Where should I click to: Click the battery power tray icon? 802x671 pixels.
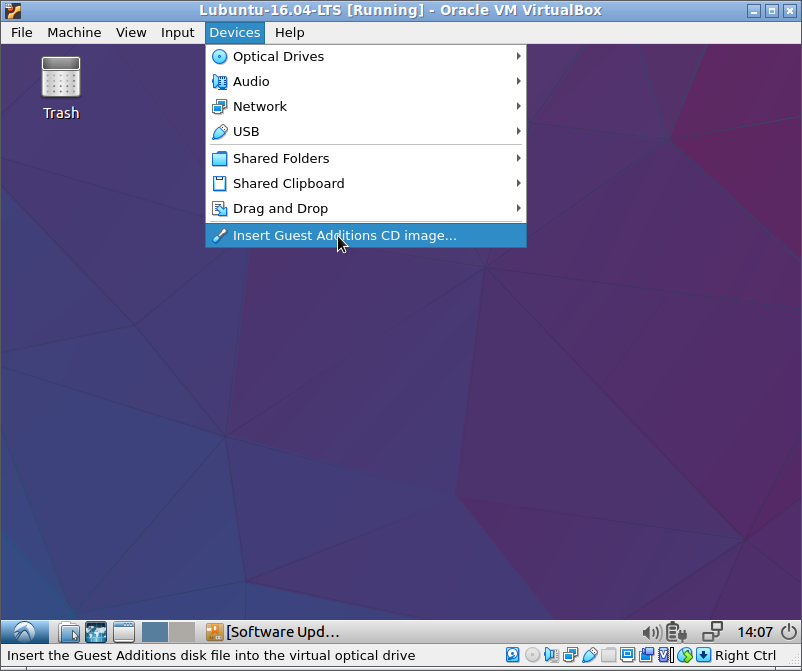(x=676, y=632)
